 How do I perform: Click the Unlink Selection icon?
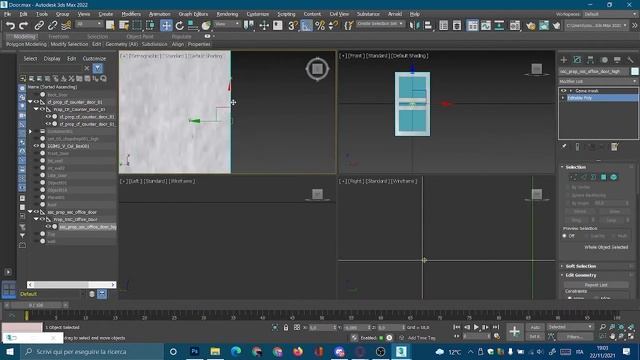(x=52, y=26)
